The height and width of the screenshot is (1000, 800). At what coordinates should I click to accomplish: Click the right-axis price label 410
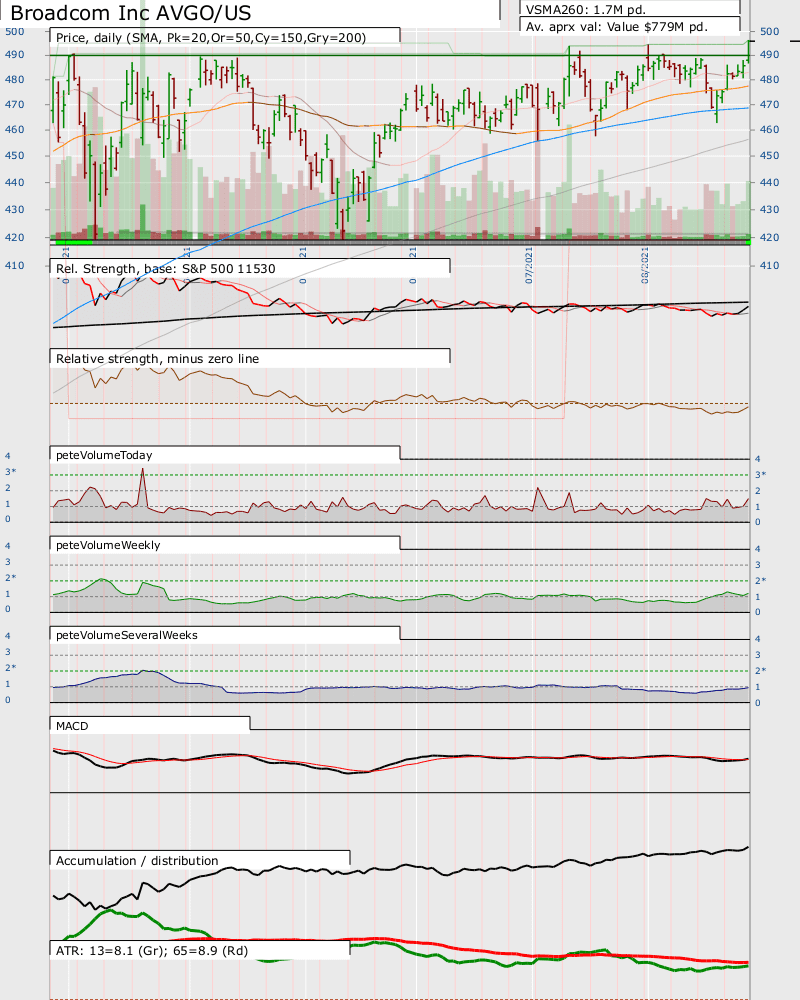769,265
